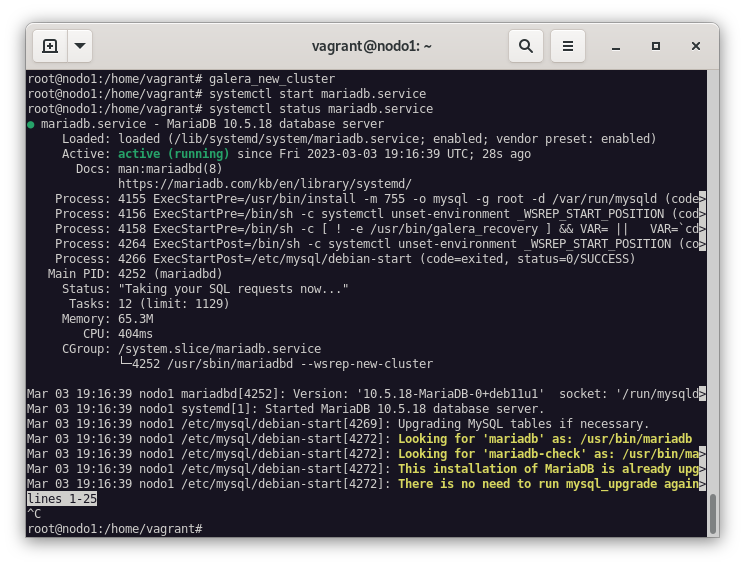The width and height of the screenshot is (745, 566).
Task: Click truncation arrow at end of Process 4155 line
Action: tap(702, 199)
